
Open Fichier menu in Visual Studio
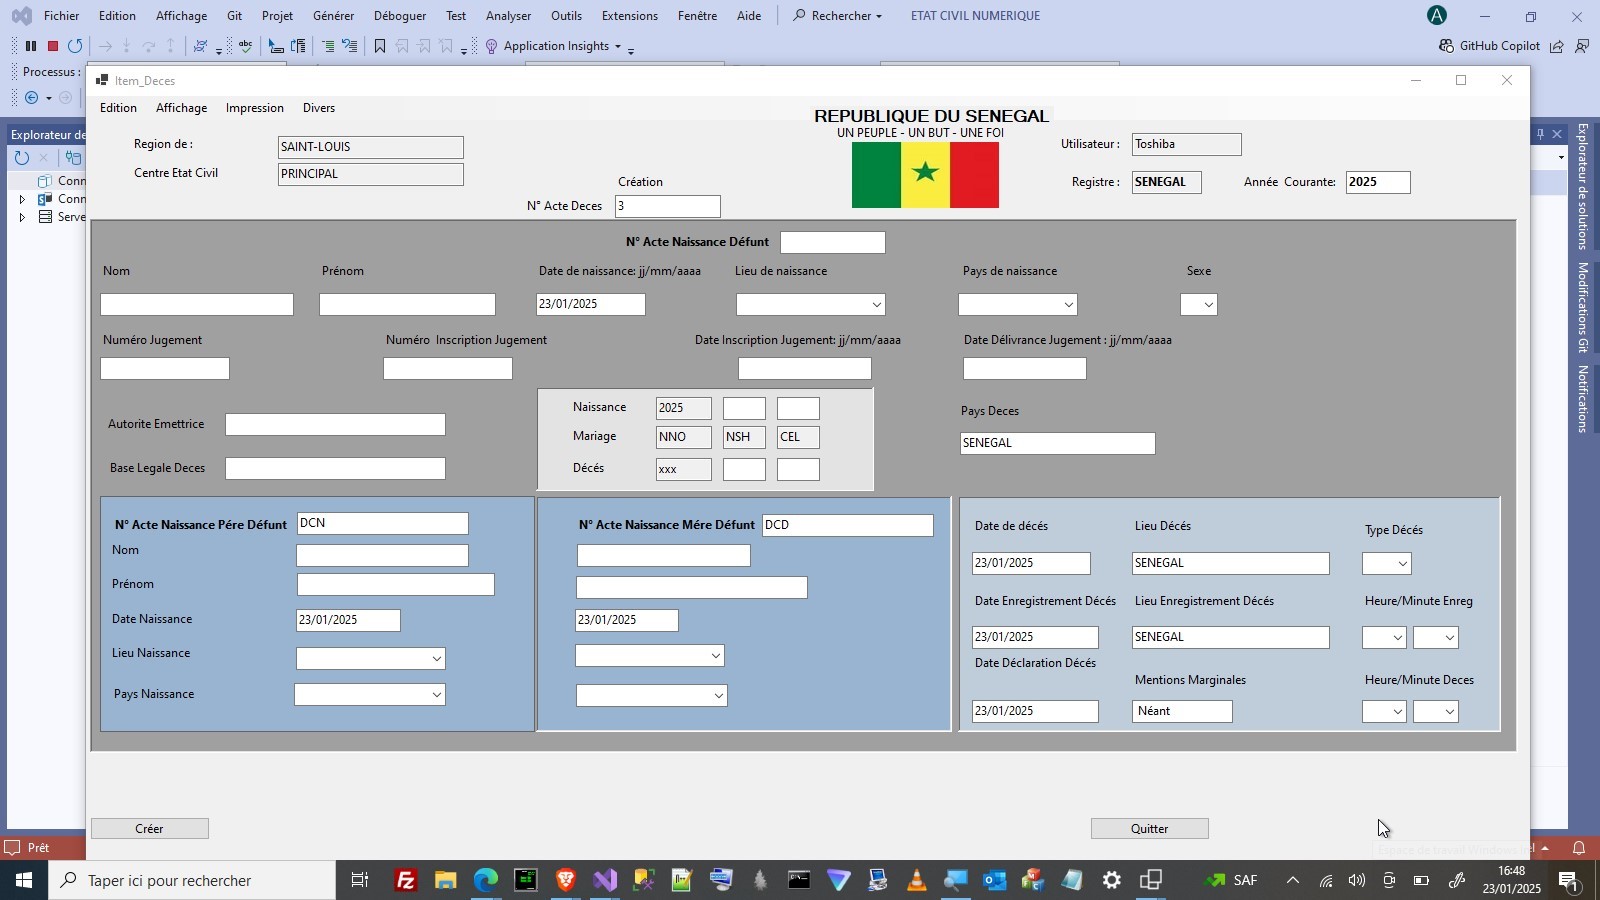(x=61, y=16)
